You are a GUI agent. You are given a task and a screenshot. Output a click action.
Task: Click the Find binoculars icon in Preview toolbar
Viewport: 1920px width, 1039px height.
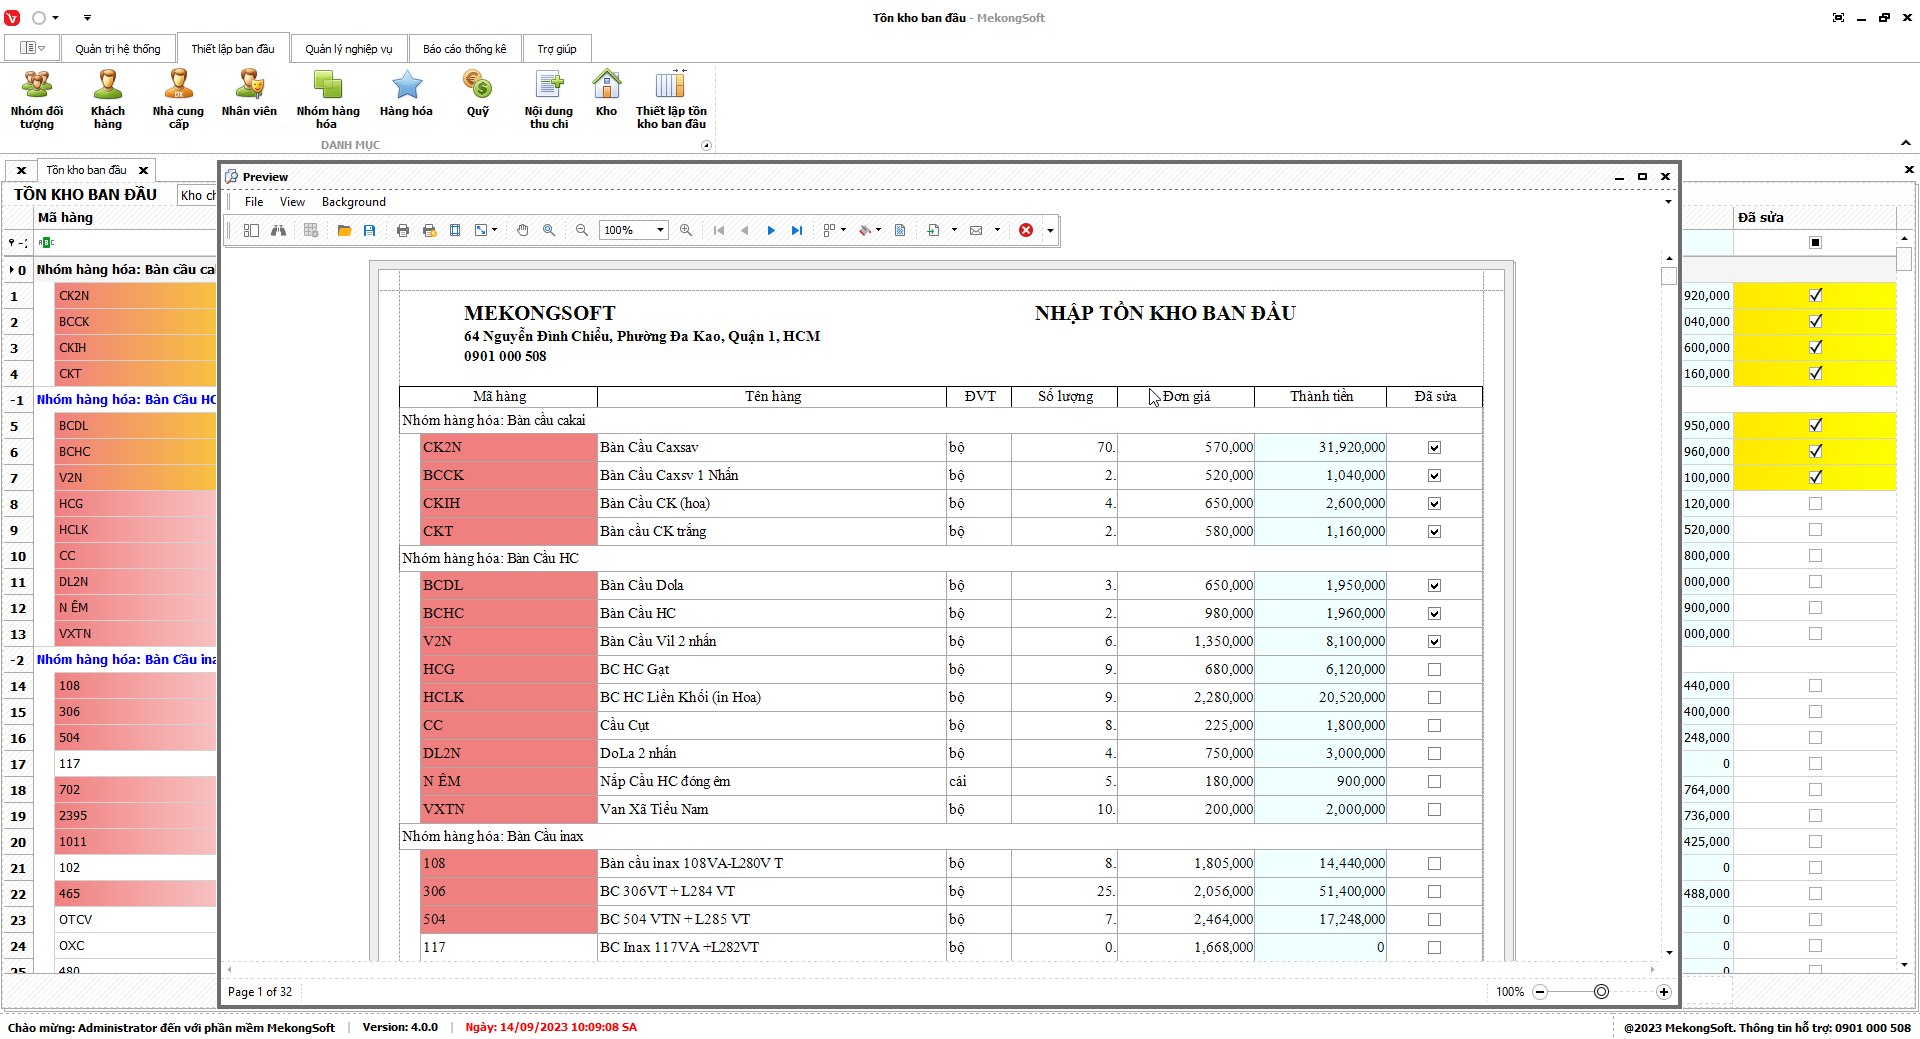(278, 230)
